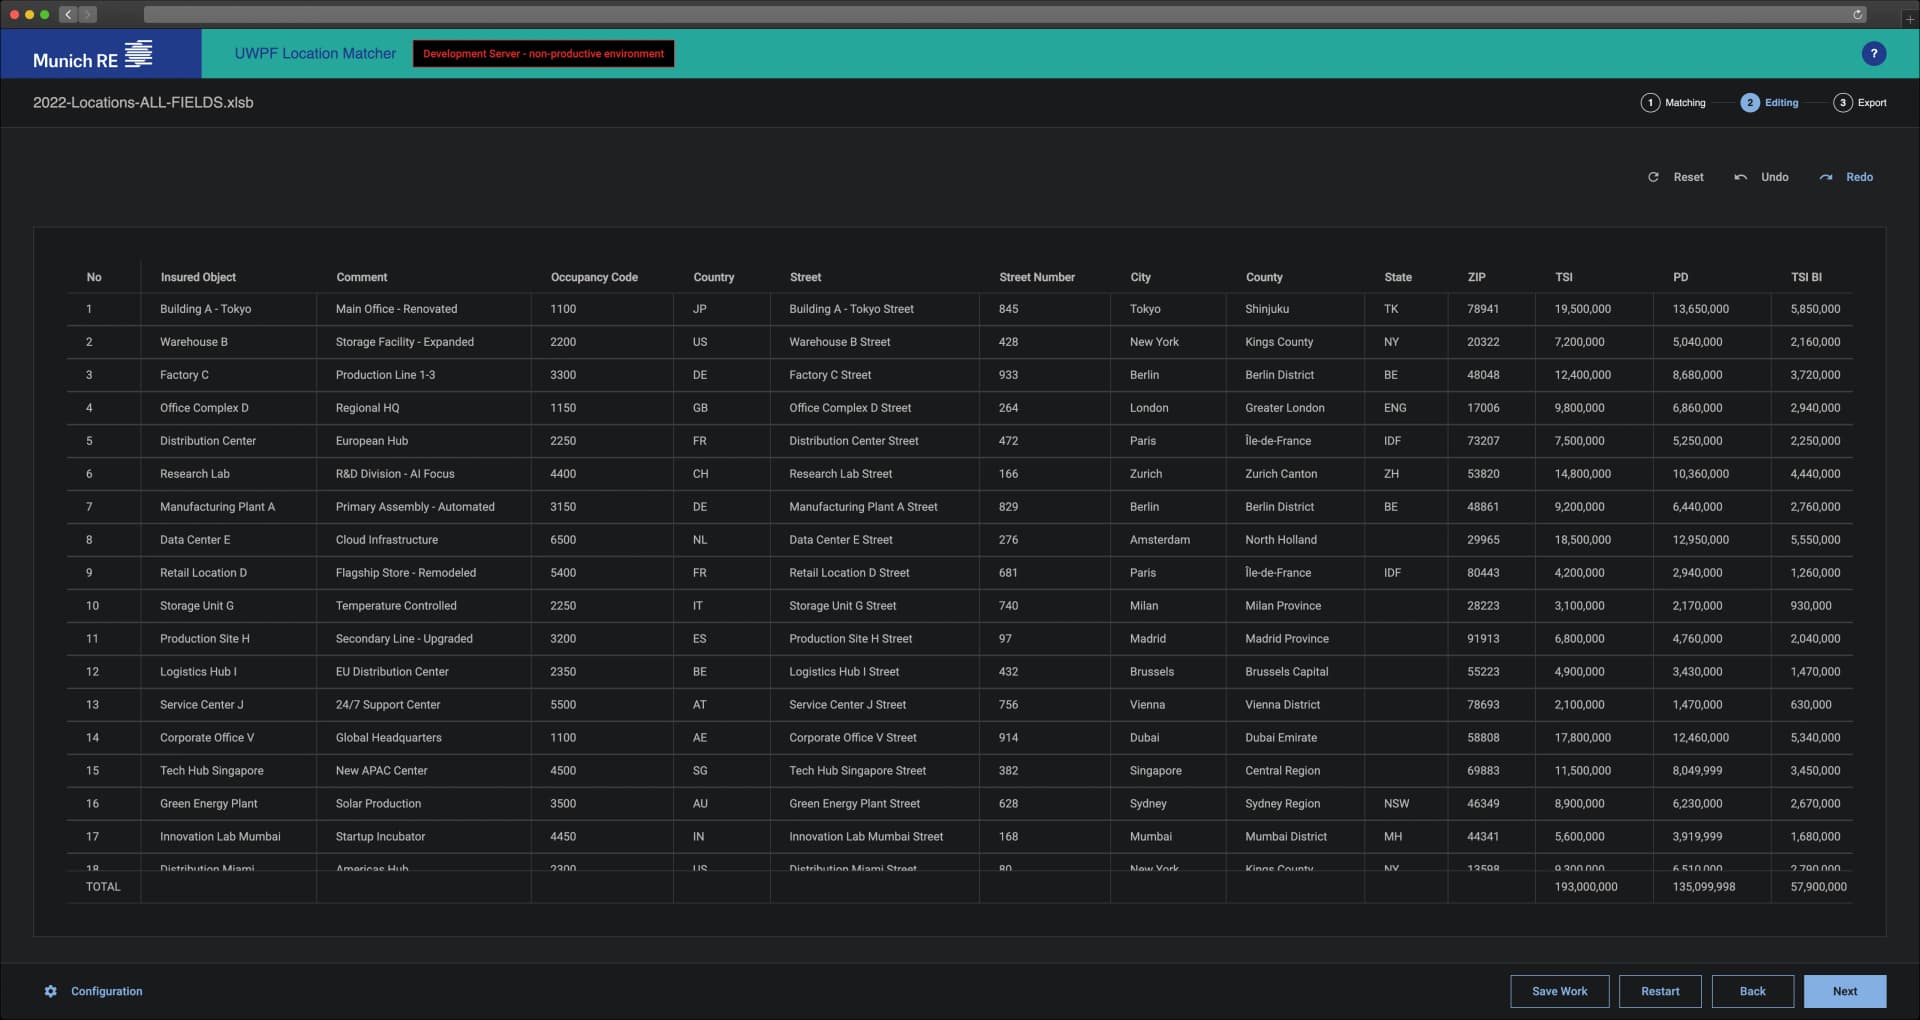Click the Insured Object column header
The height and width of the screenshot is (1020, 1920).
[198, 277]
